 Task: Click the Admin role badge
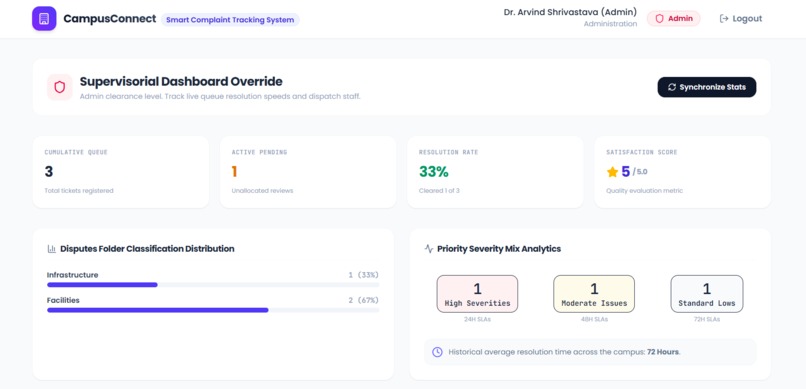click(x=673, y=18)
